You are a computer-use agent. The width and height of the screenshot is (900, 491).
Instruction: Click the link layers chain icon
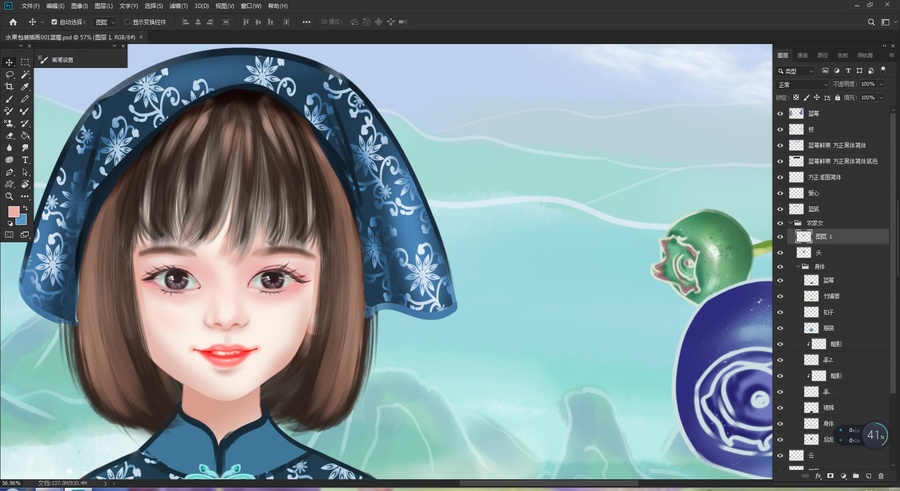click(x=805, y=476)
